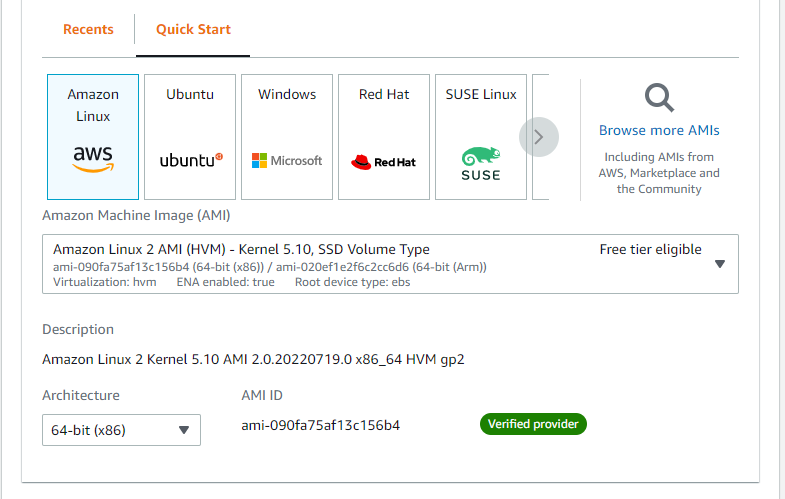Switch to the Quick Start tab
The height and width of the screenshot is (499, 785).
[x=193, y=29]
